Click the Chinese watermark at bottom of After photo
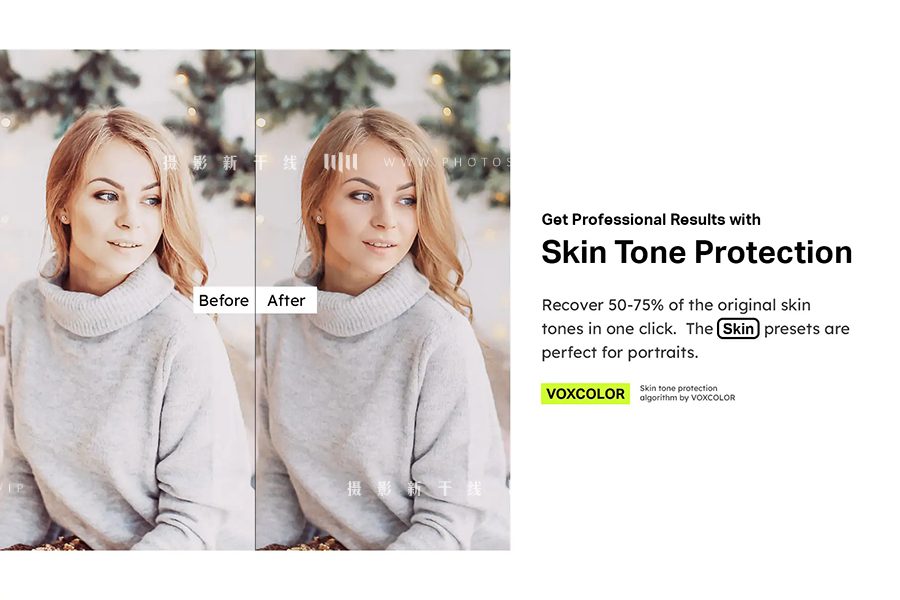Viewport: 900px width, 600px height. point(414,489)
